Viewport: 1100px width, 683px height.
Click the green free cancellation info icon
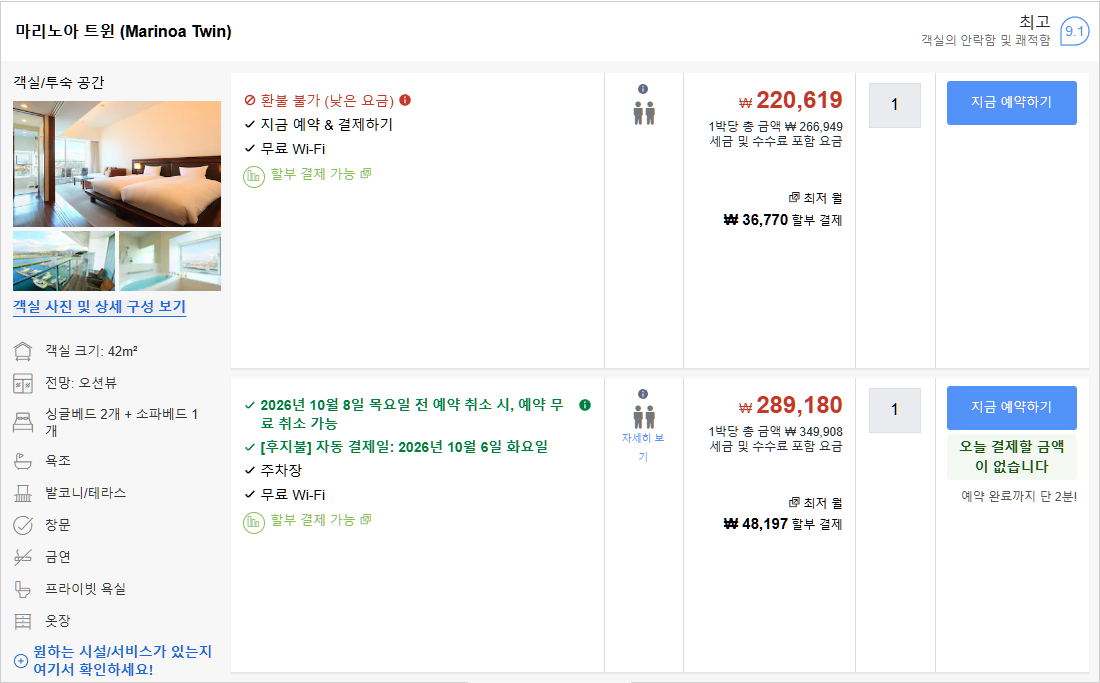tap(585, 405)
